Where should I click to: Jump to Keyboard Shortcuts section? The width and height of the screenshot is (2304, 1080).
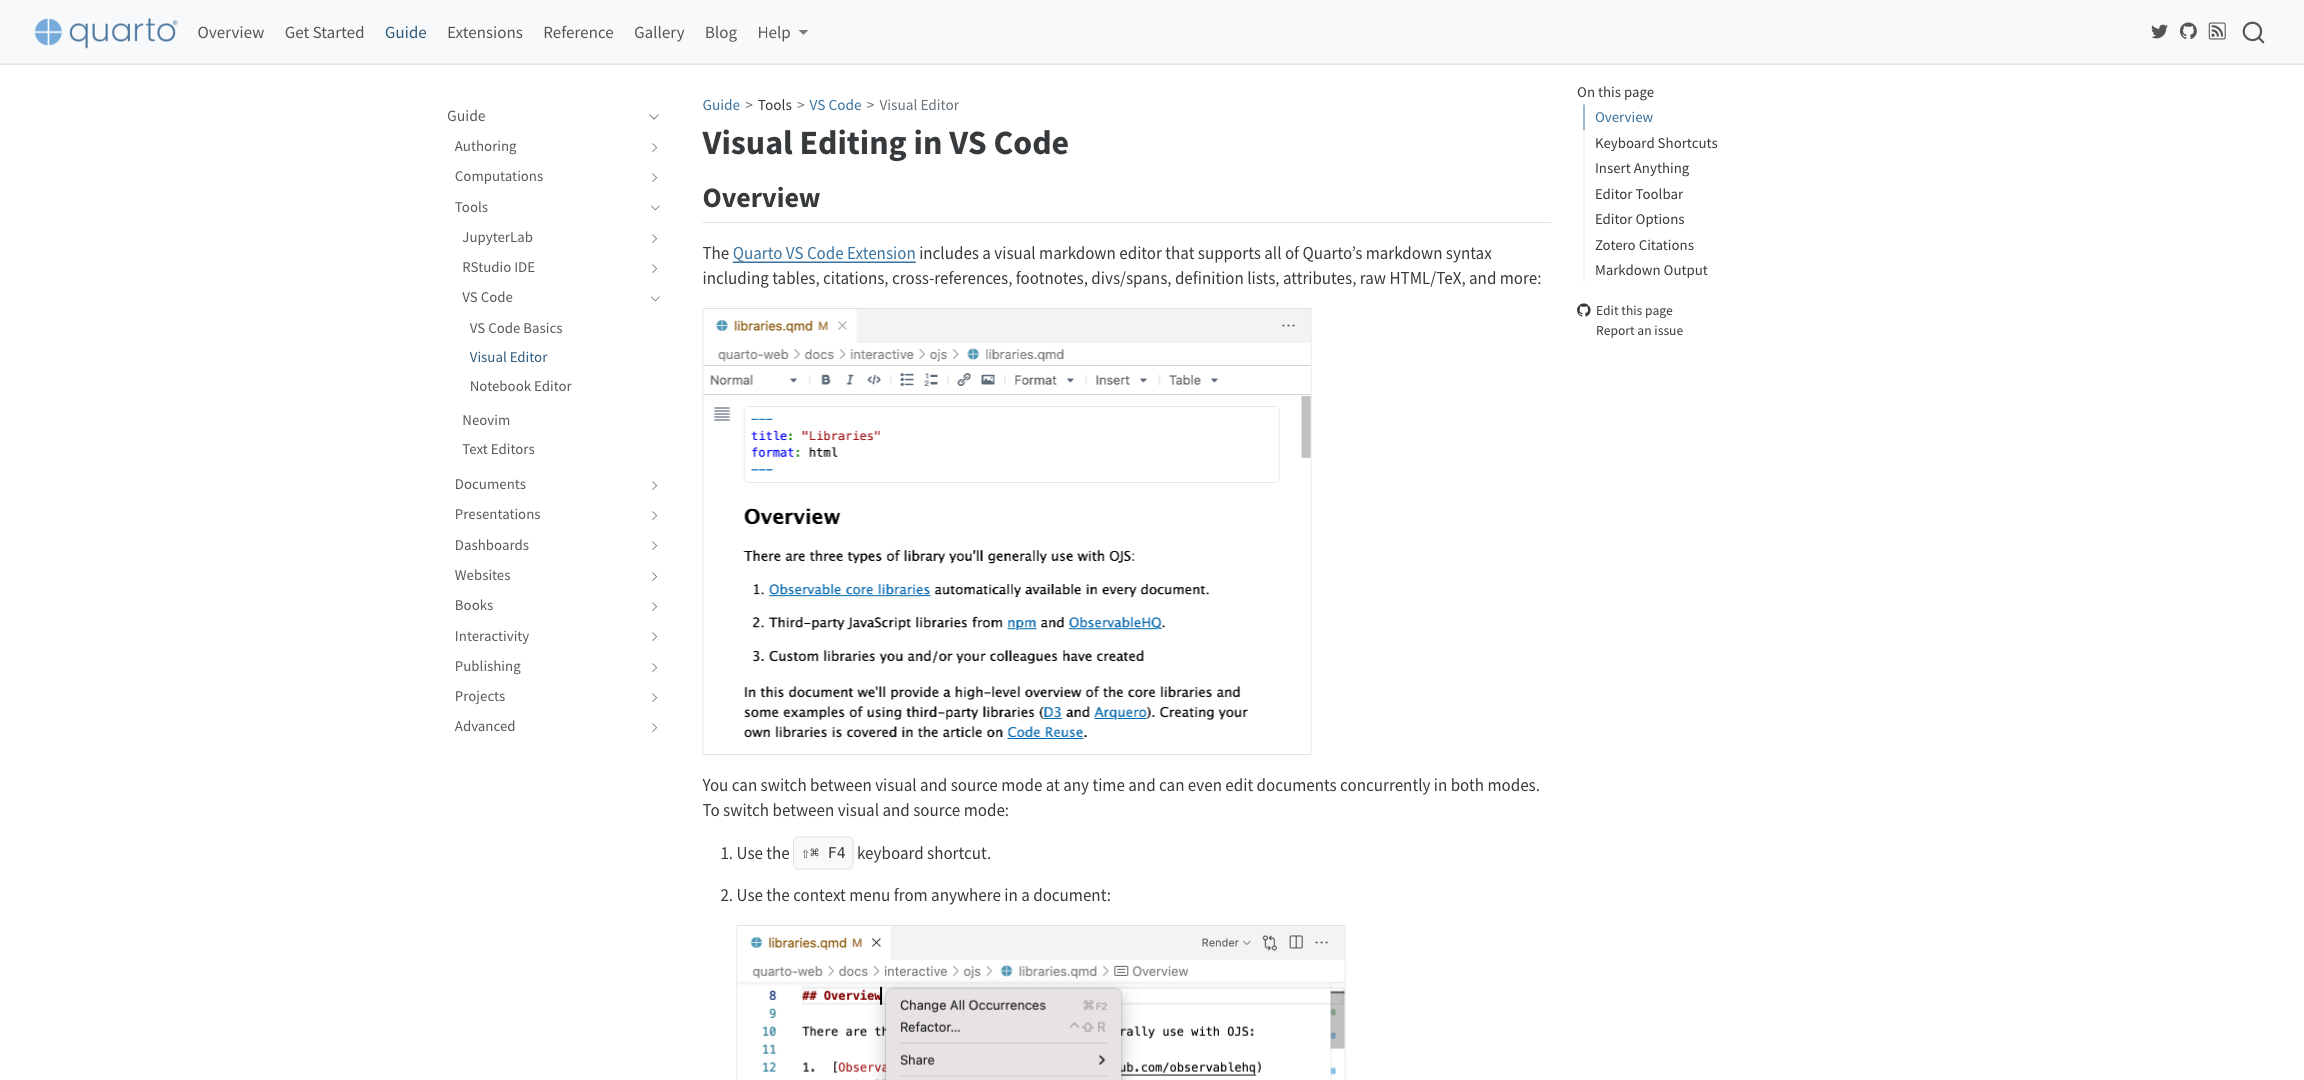tap(1656, 143)
